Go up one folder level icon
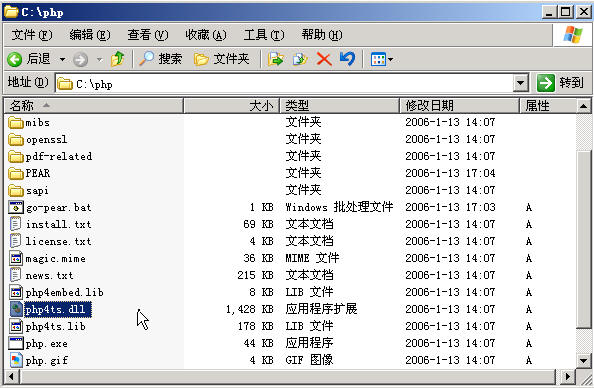Screen dimensions: 594x388 point(117,59)
